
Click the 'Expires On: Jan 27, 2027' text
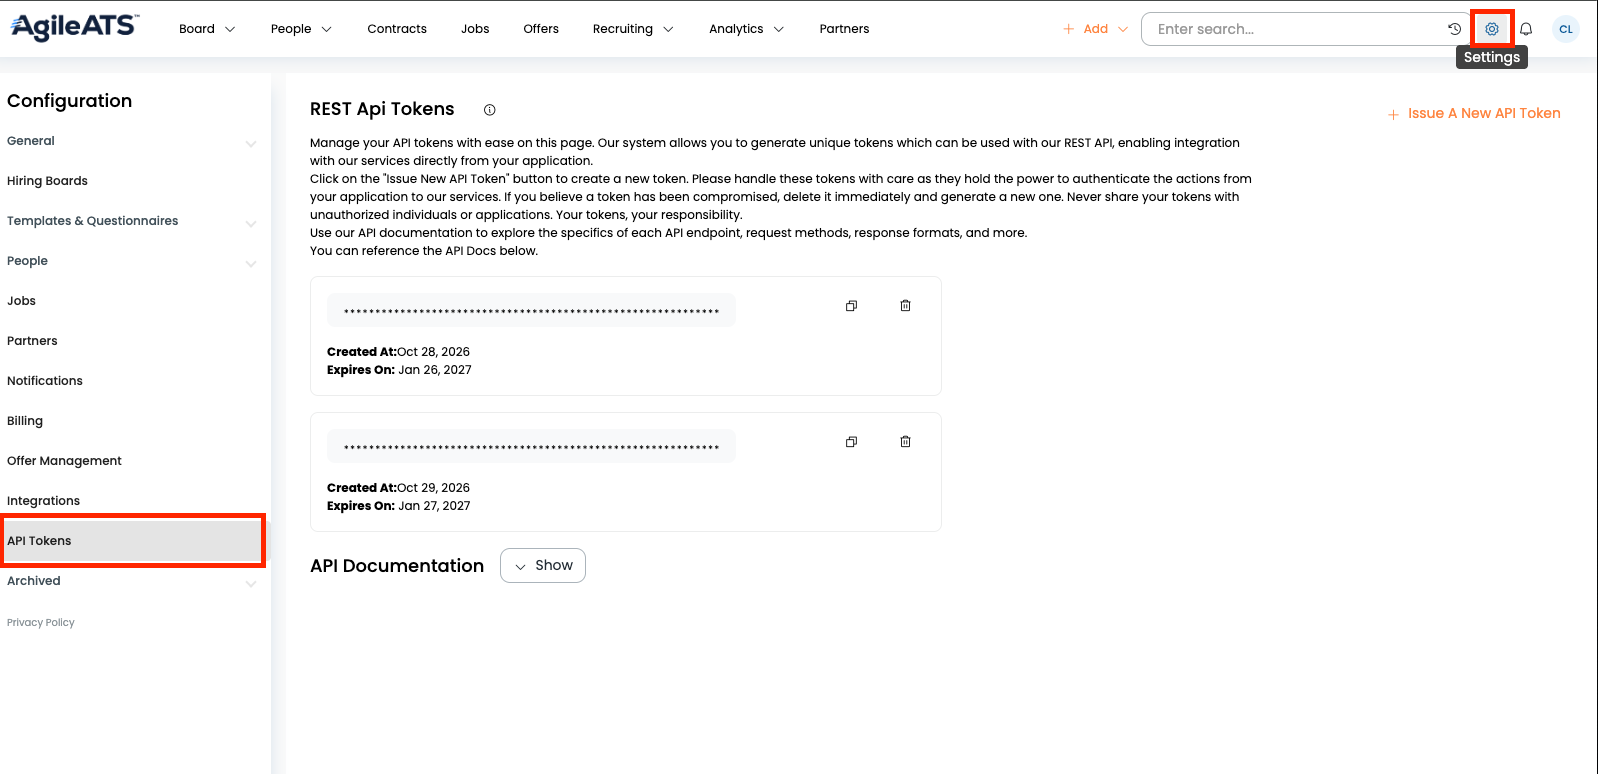click(398, 506)
